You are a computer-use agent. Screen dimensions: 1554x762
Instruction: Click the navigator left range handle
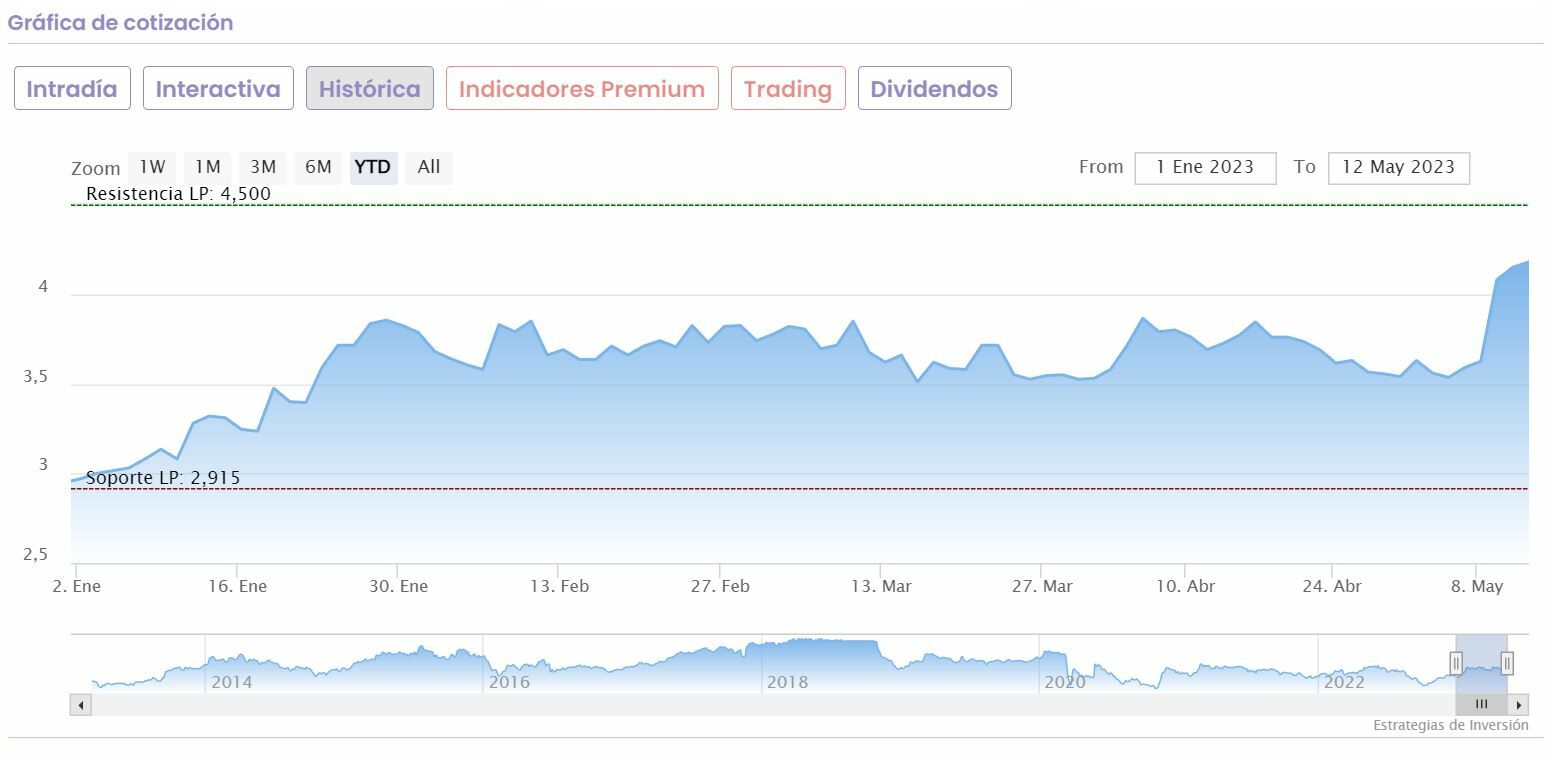click(x=1456, y=662)
